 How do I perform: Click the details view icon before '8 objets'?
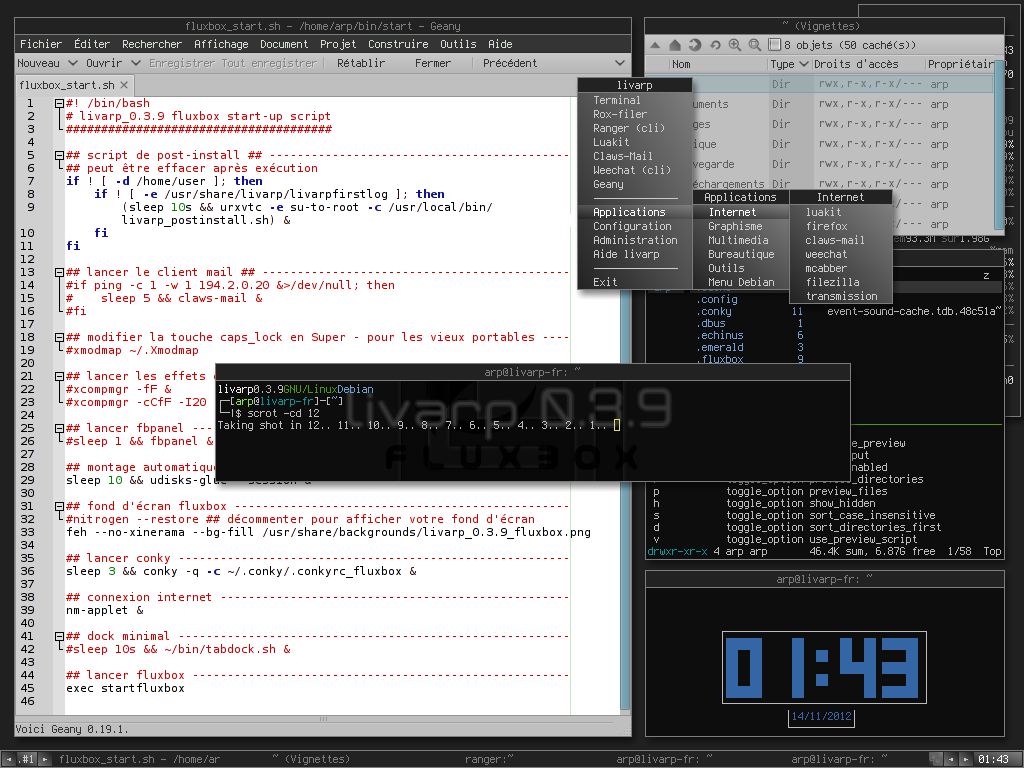[x=775, y=45]
